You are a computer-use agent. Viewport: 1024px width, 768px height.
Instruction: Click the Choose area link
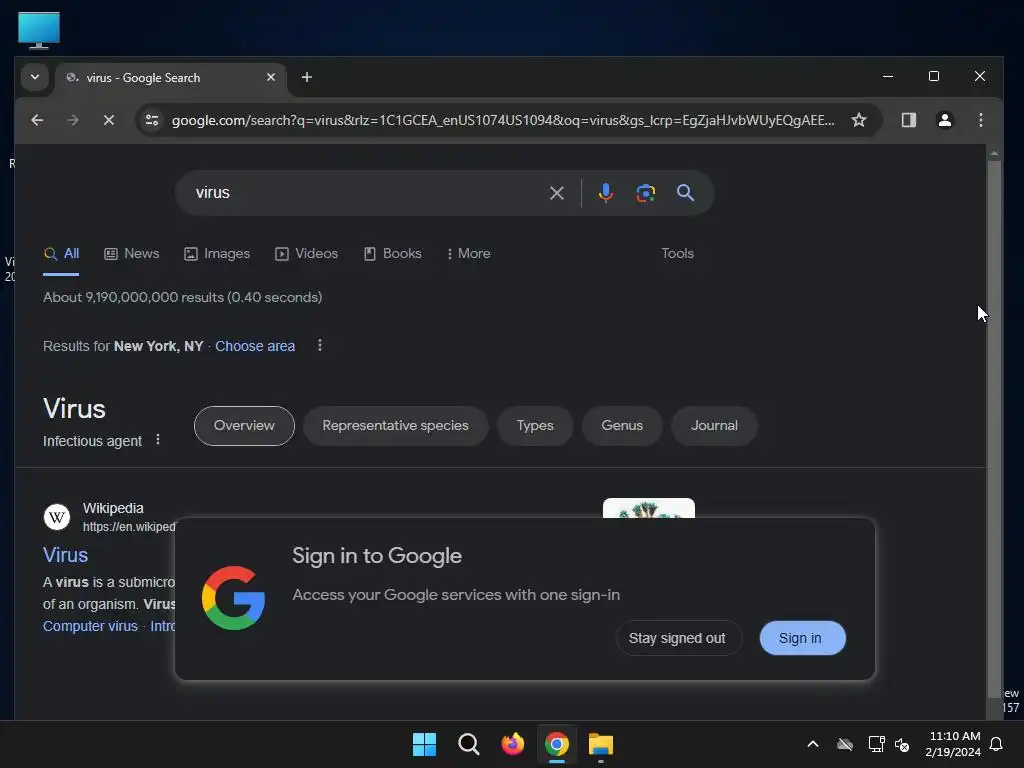pyautogui.click(x=255, y=346)
